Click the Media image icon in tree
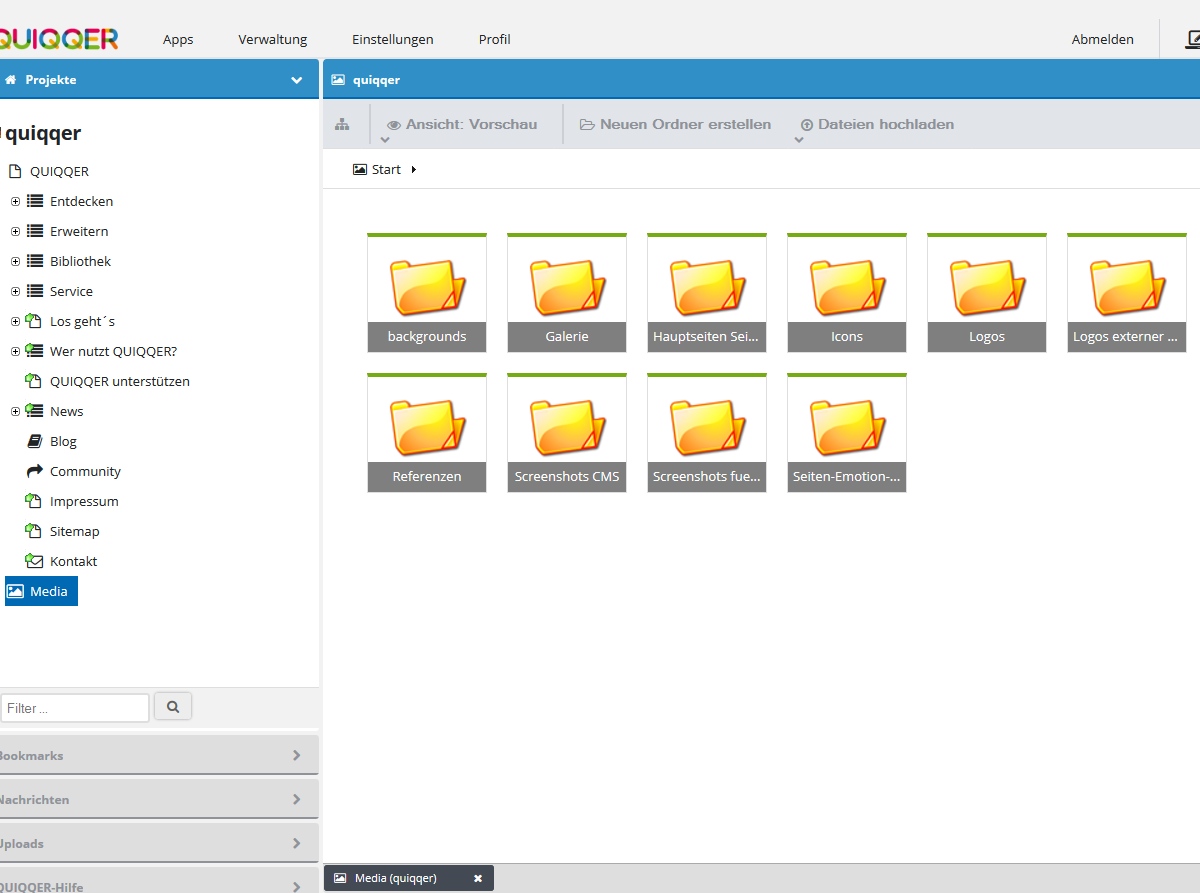Viewport: 1200px width, 893px height. coord(15,591)
